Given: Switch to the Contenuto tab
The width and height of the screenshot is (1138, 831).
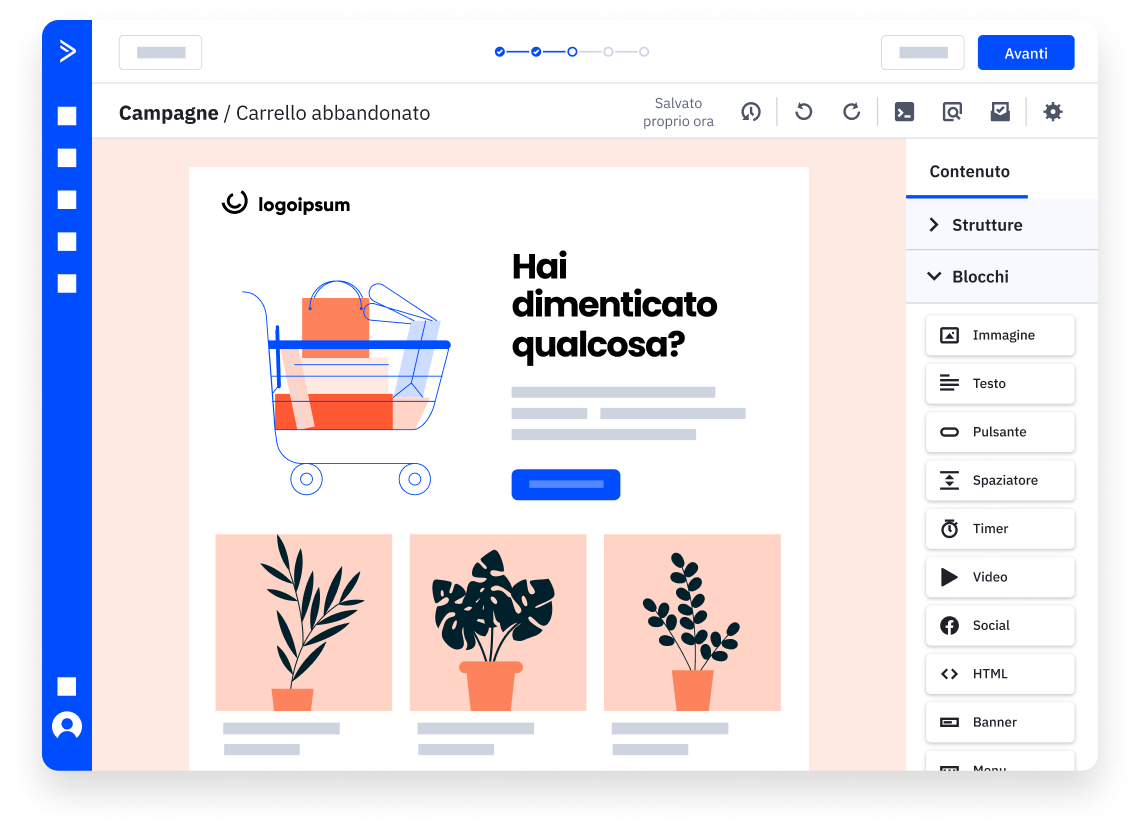Looking at the screenshot, I should tap(969, 172).
